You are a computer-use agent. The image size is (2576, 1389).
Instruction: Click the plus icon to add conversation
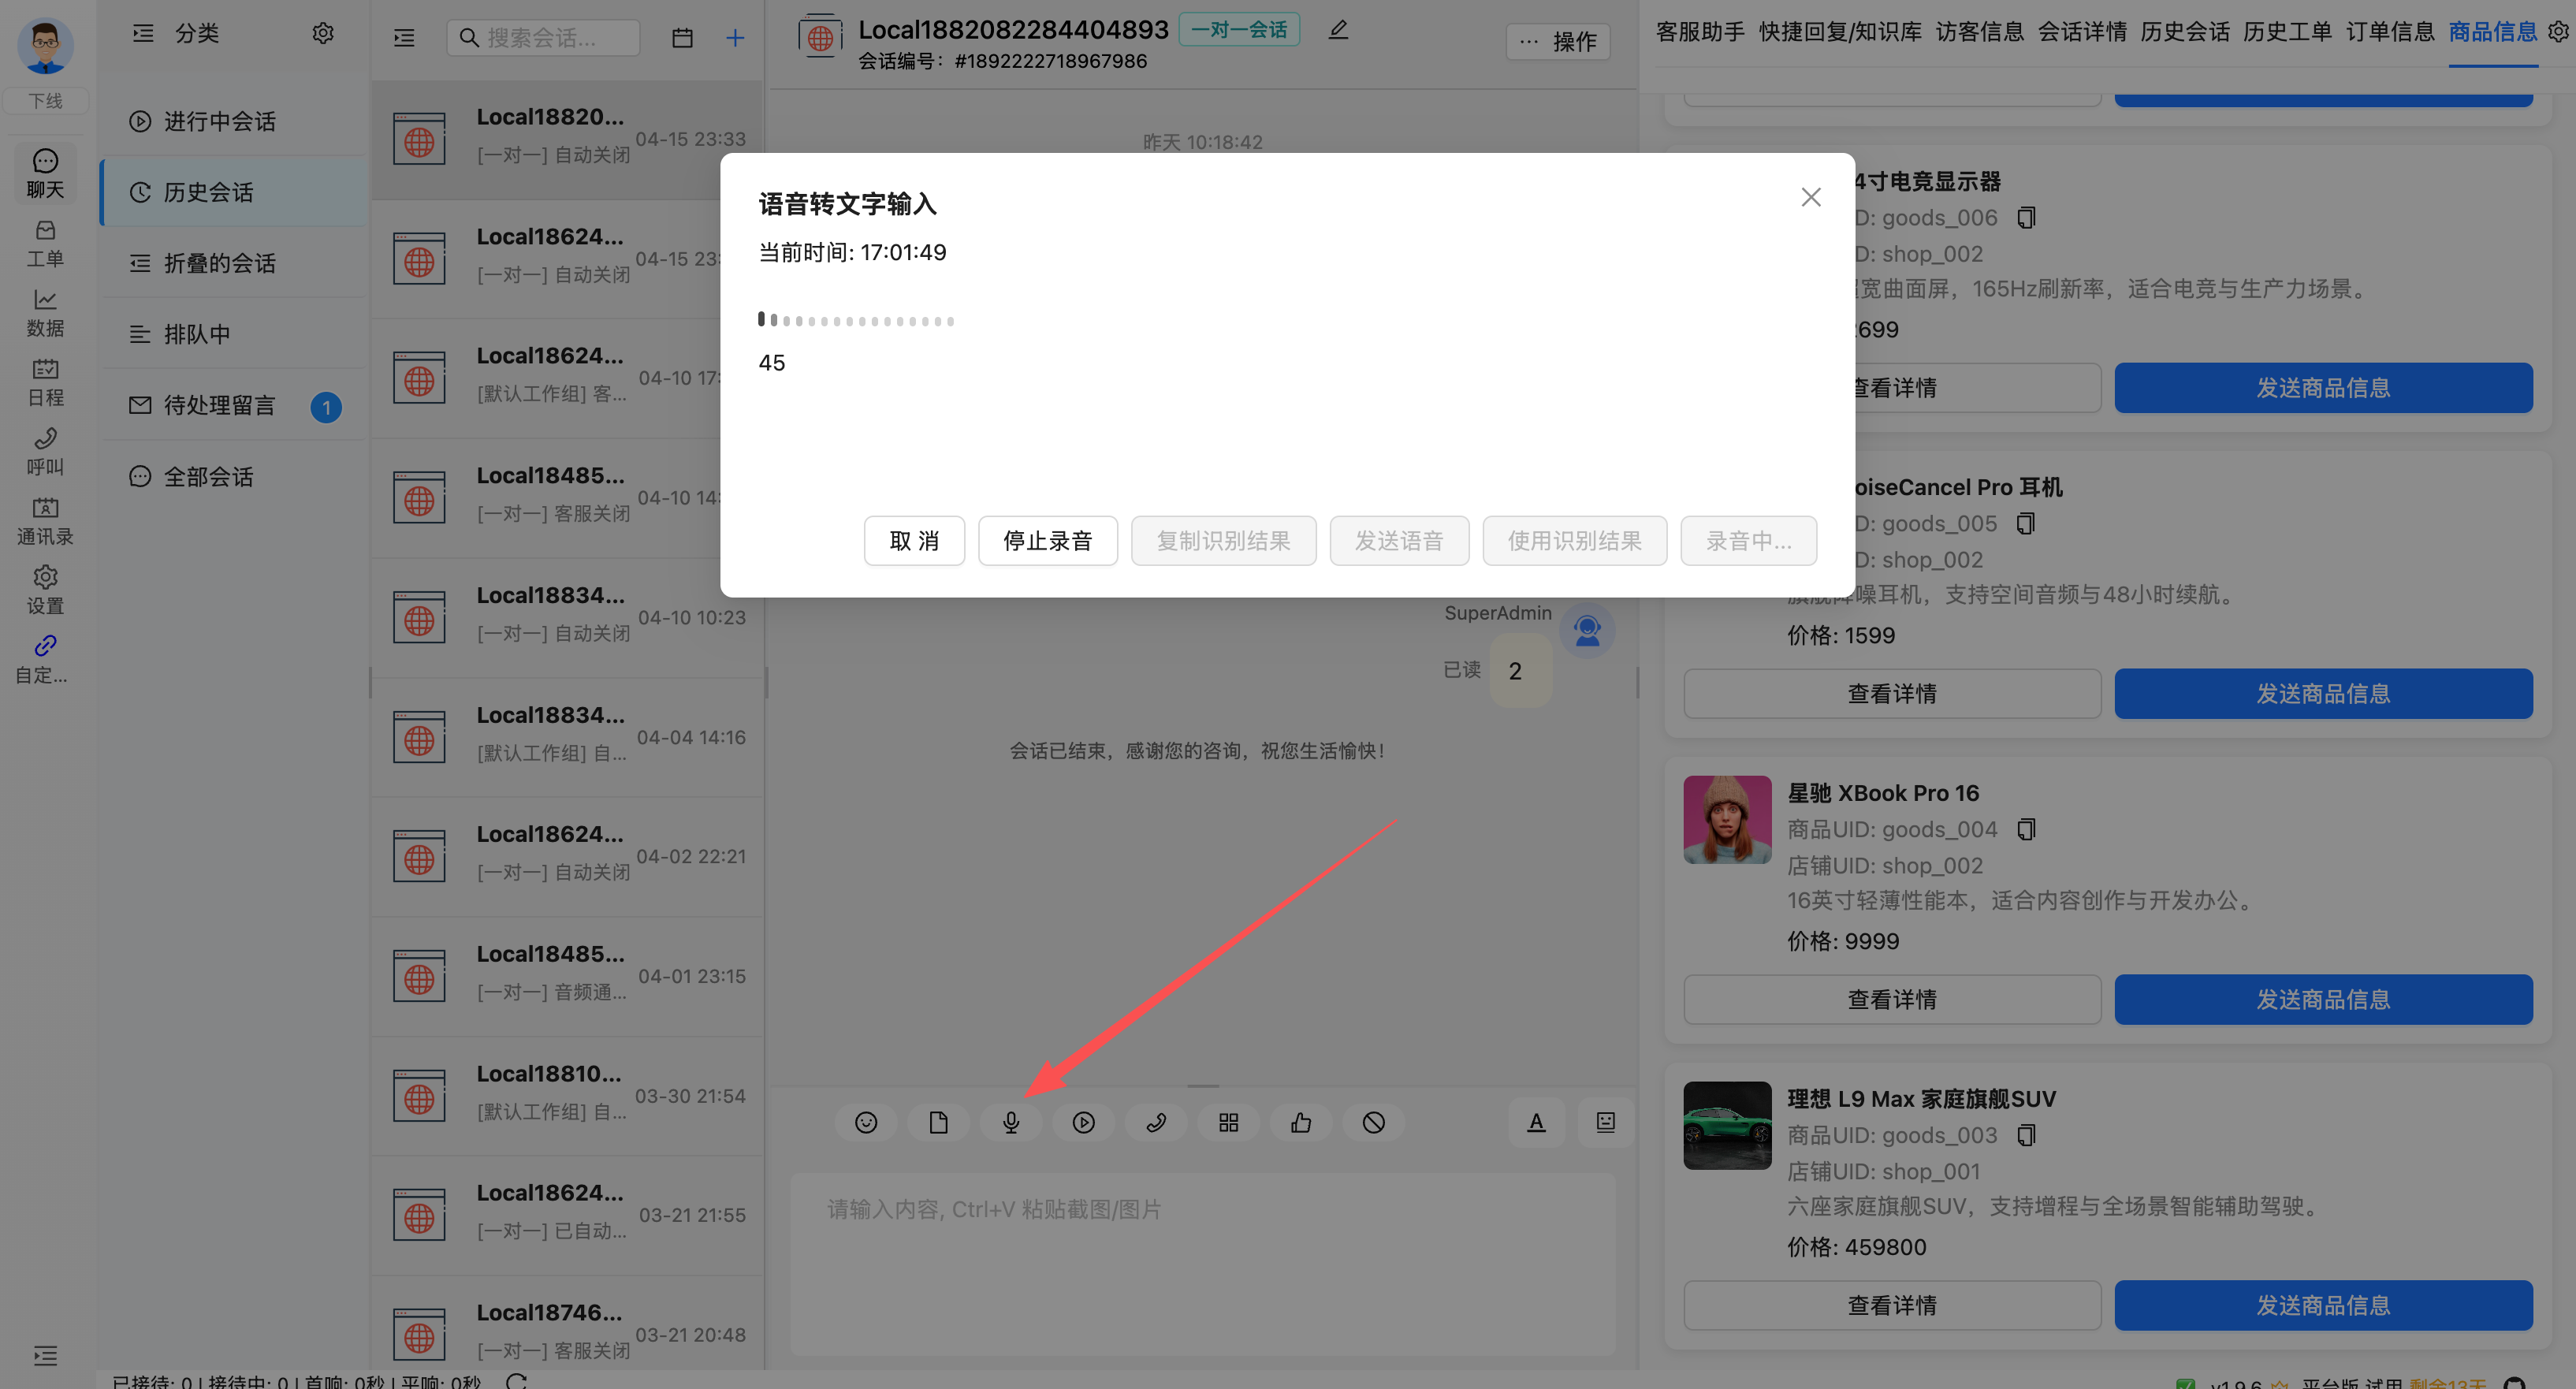click(734, 38)
